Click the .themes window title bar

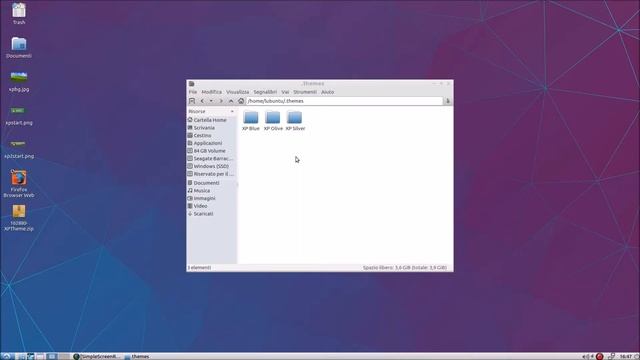[313, 84]
